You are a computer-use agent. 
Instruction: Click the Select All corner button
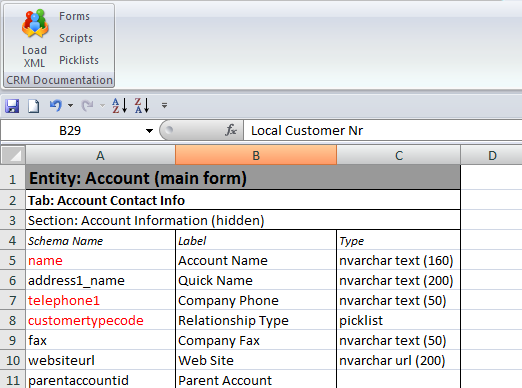[13, 155]
